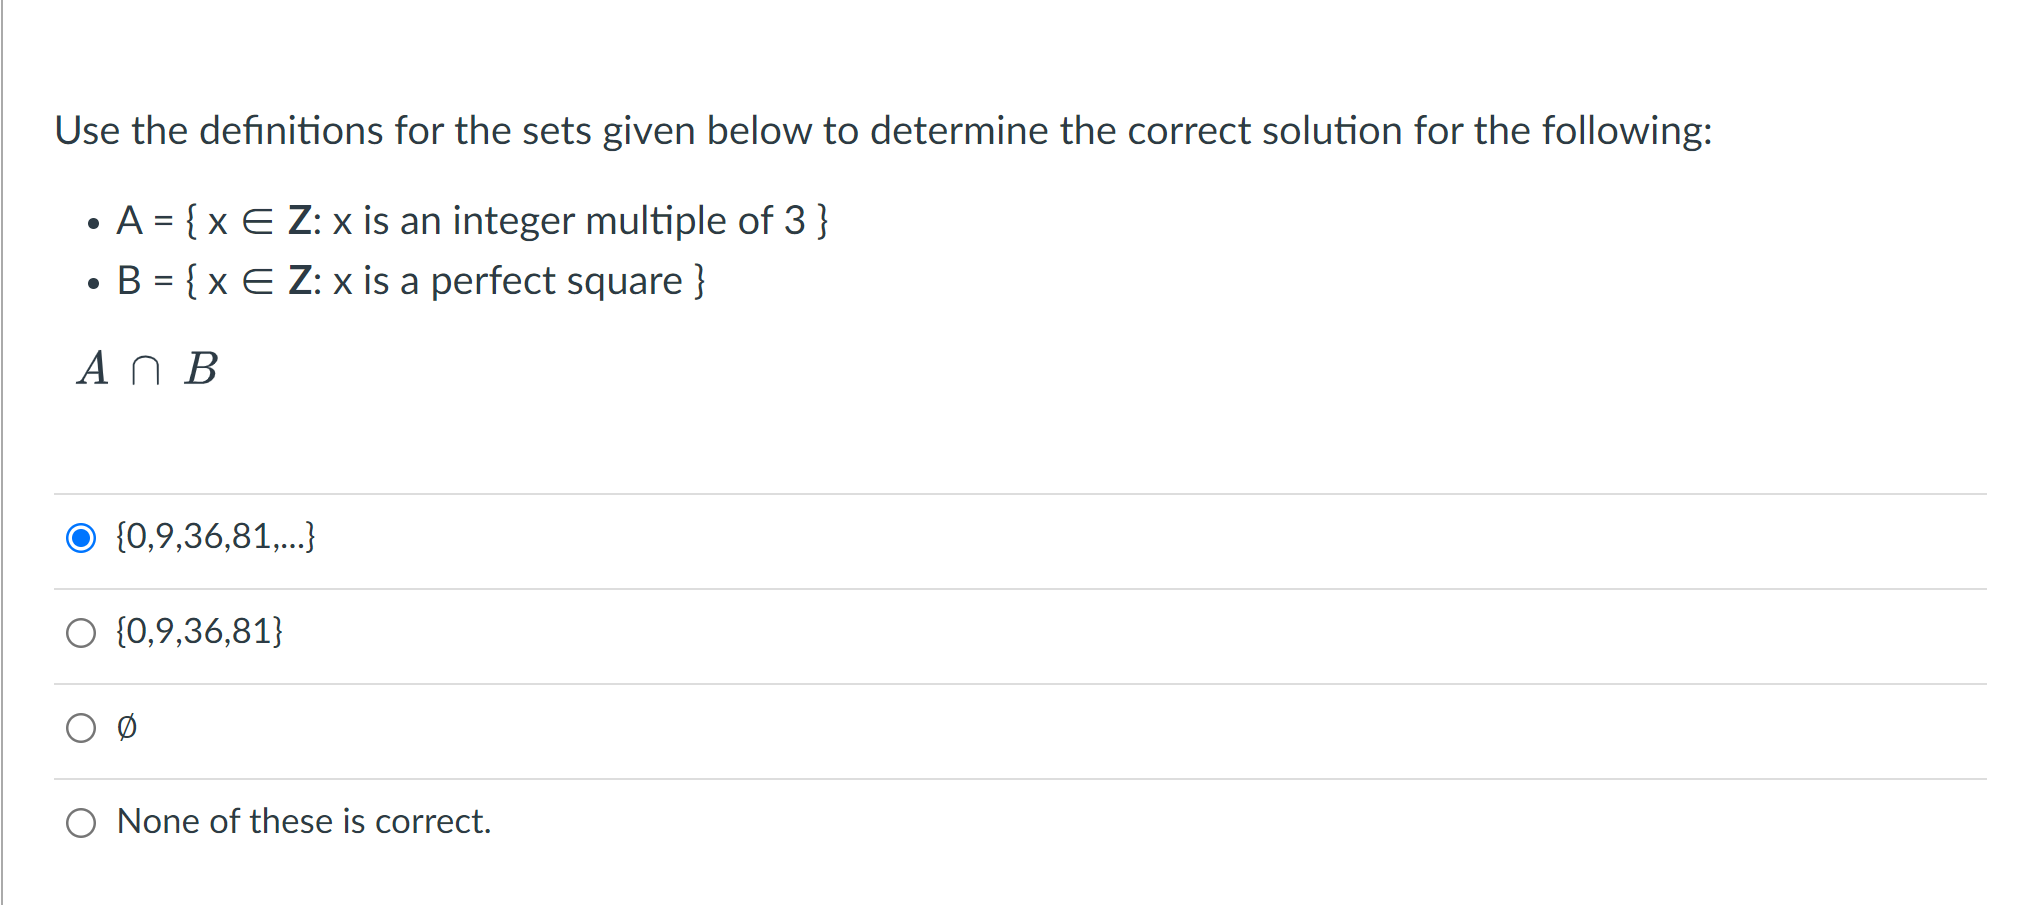Viewport: 2035px width, 905px height.
Task: Click the {0,9,36,81,...} answer text
Action: (x=215, y=537)
